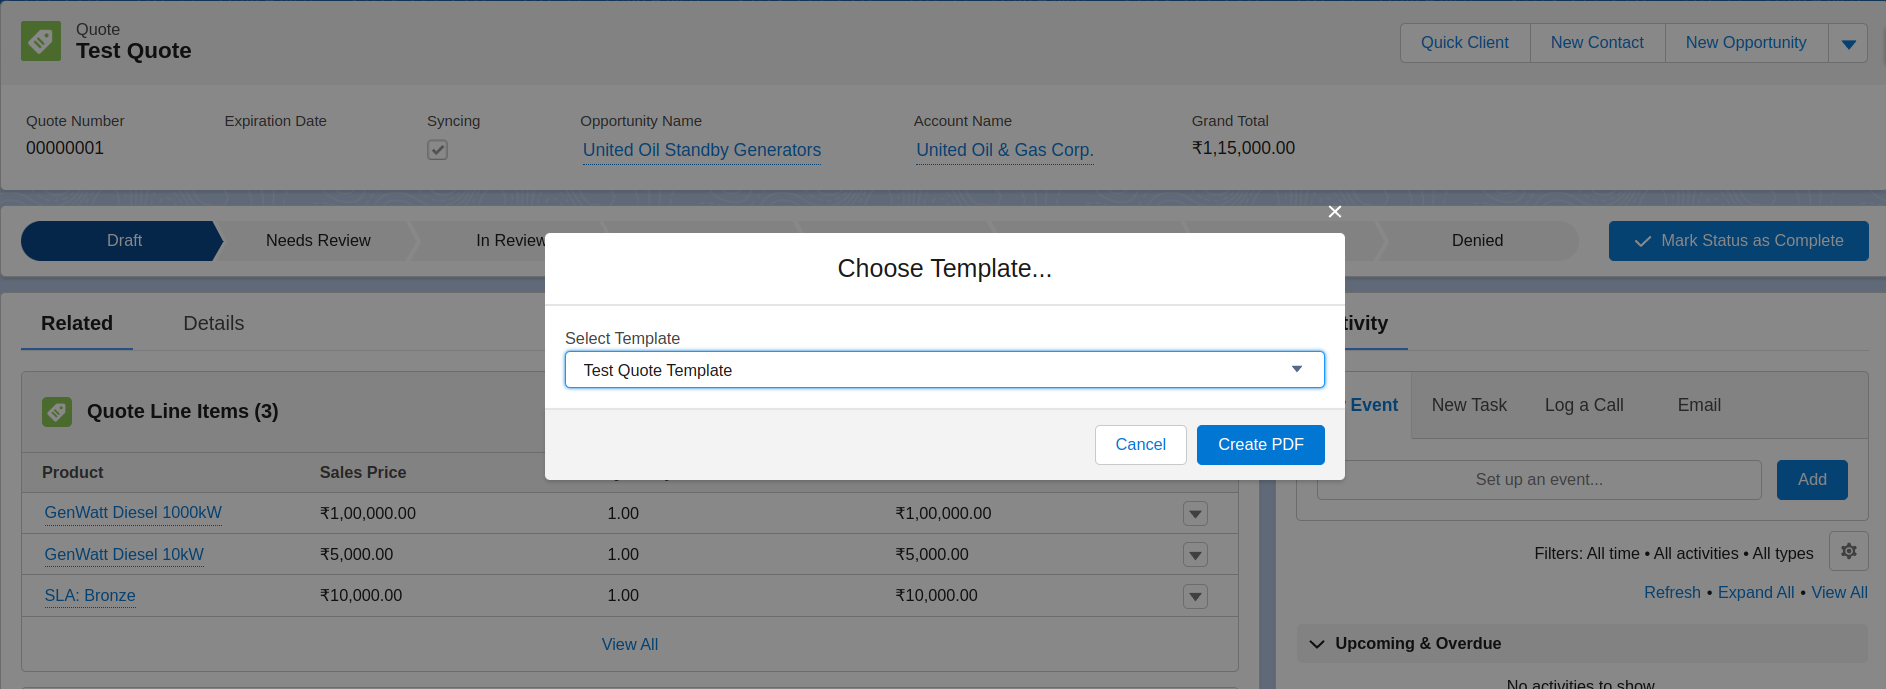This screenshot has height=689, width=1886.
Task: Click the Filters: All time summary text
Action: [x=1674, y=554]
